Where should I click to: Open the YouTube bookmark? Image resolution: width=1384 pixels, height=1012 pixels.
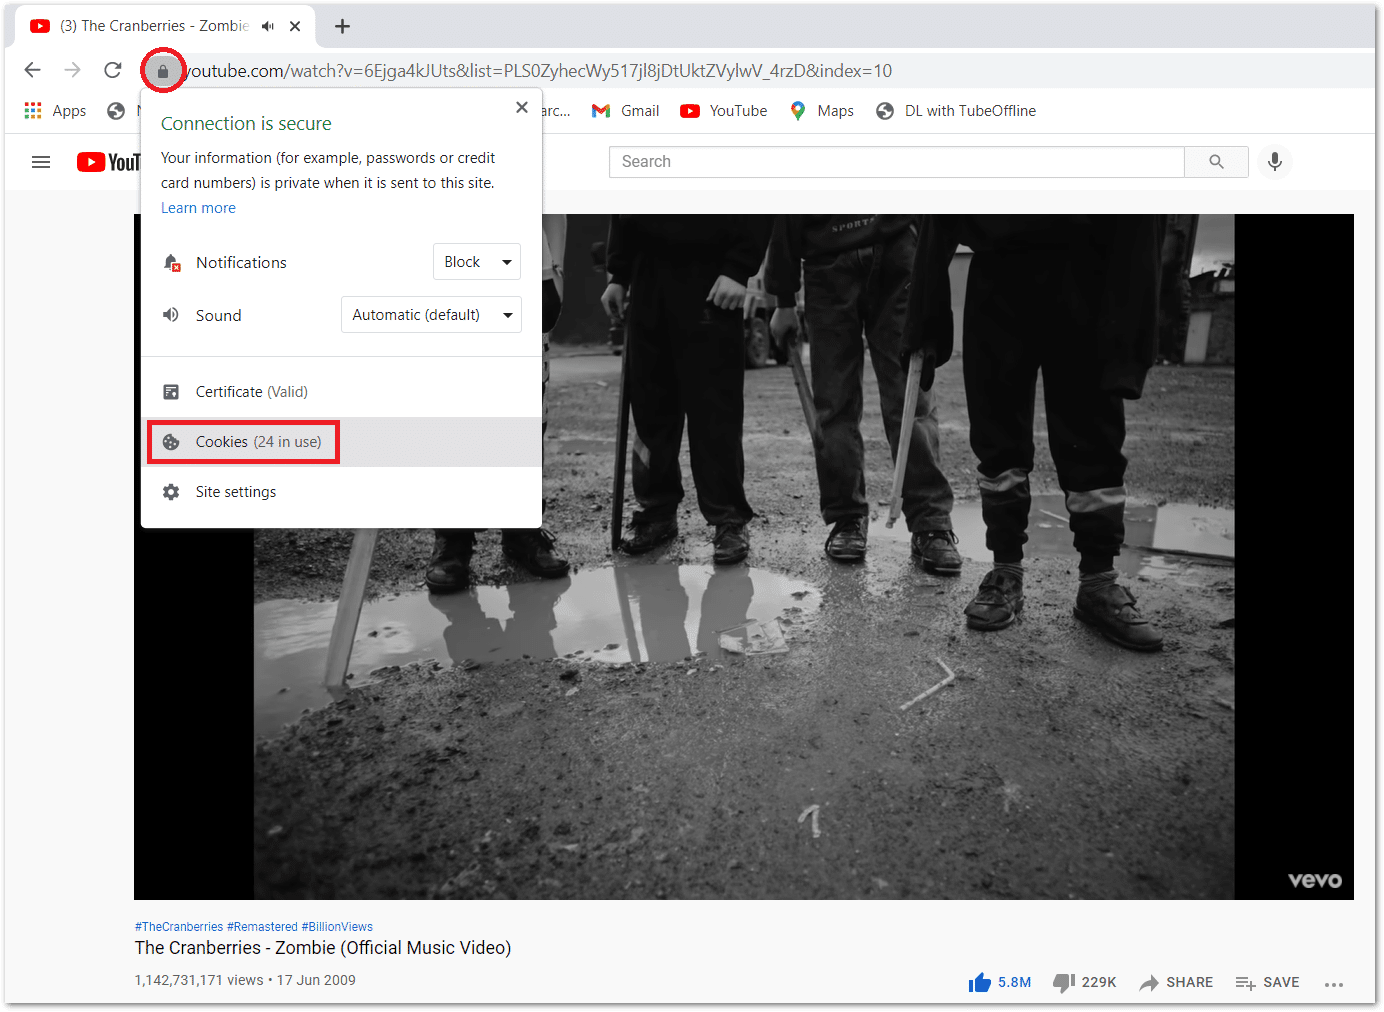point(724,111)
